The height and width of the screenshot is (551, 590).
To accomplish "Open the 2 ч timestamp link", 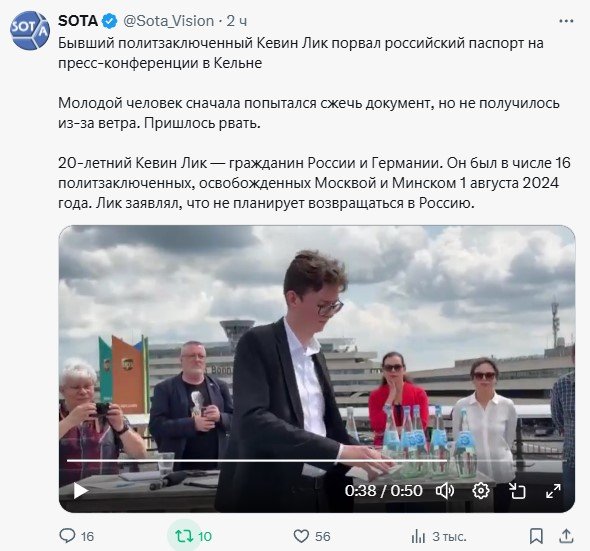I will pos(237,21).
